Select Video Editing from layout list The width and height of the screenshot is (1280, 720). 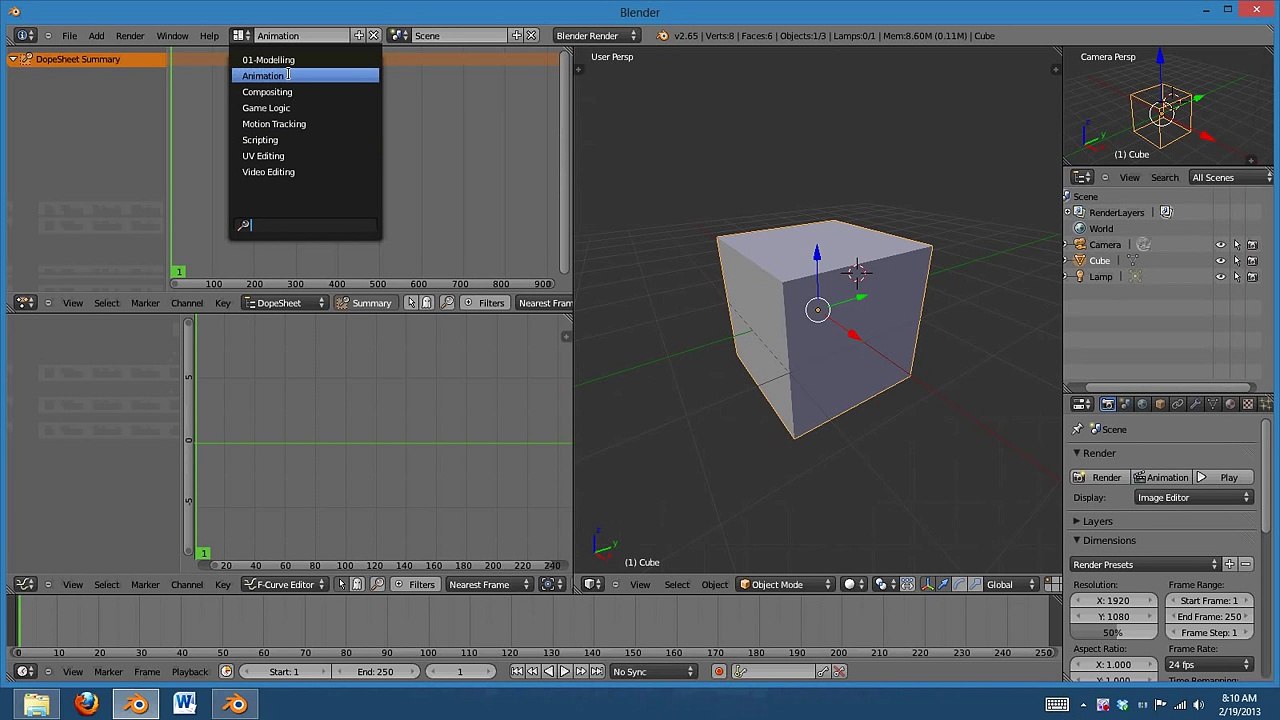point(305,172)
